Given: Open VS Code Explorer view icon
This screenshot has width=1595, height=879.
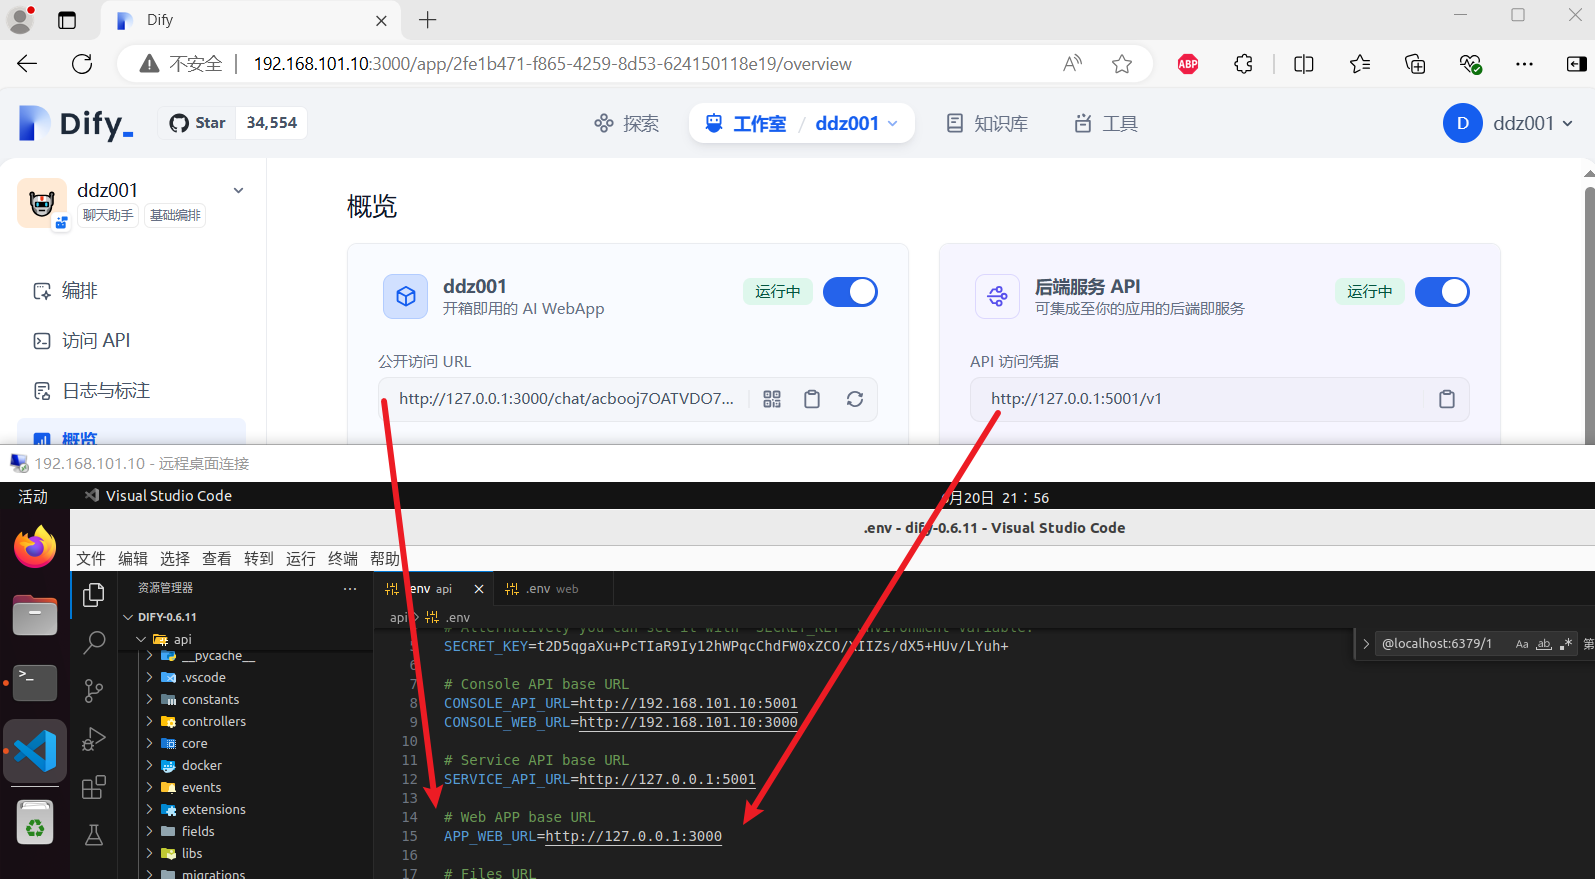Looking at the screenshot, I should click(94, 595).
